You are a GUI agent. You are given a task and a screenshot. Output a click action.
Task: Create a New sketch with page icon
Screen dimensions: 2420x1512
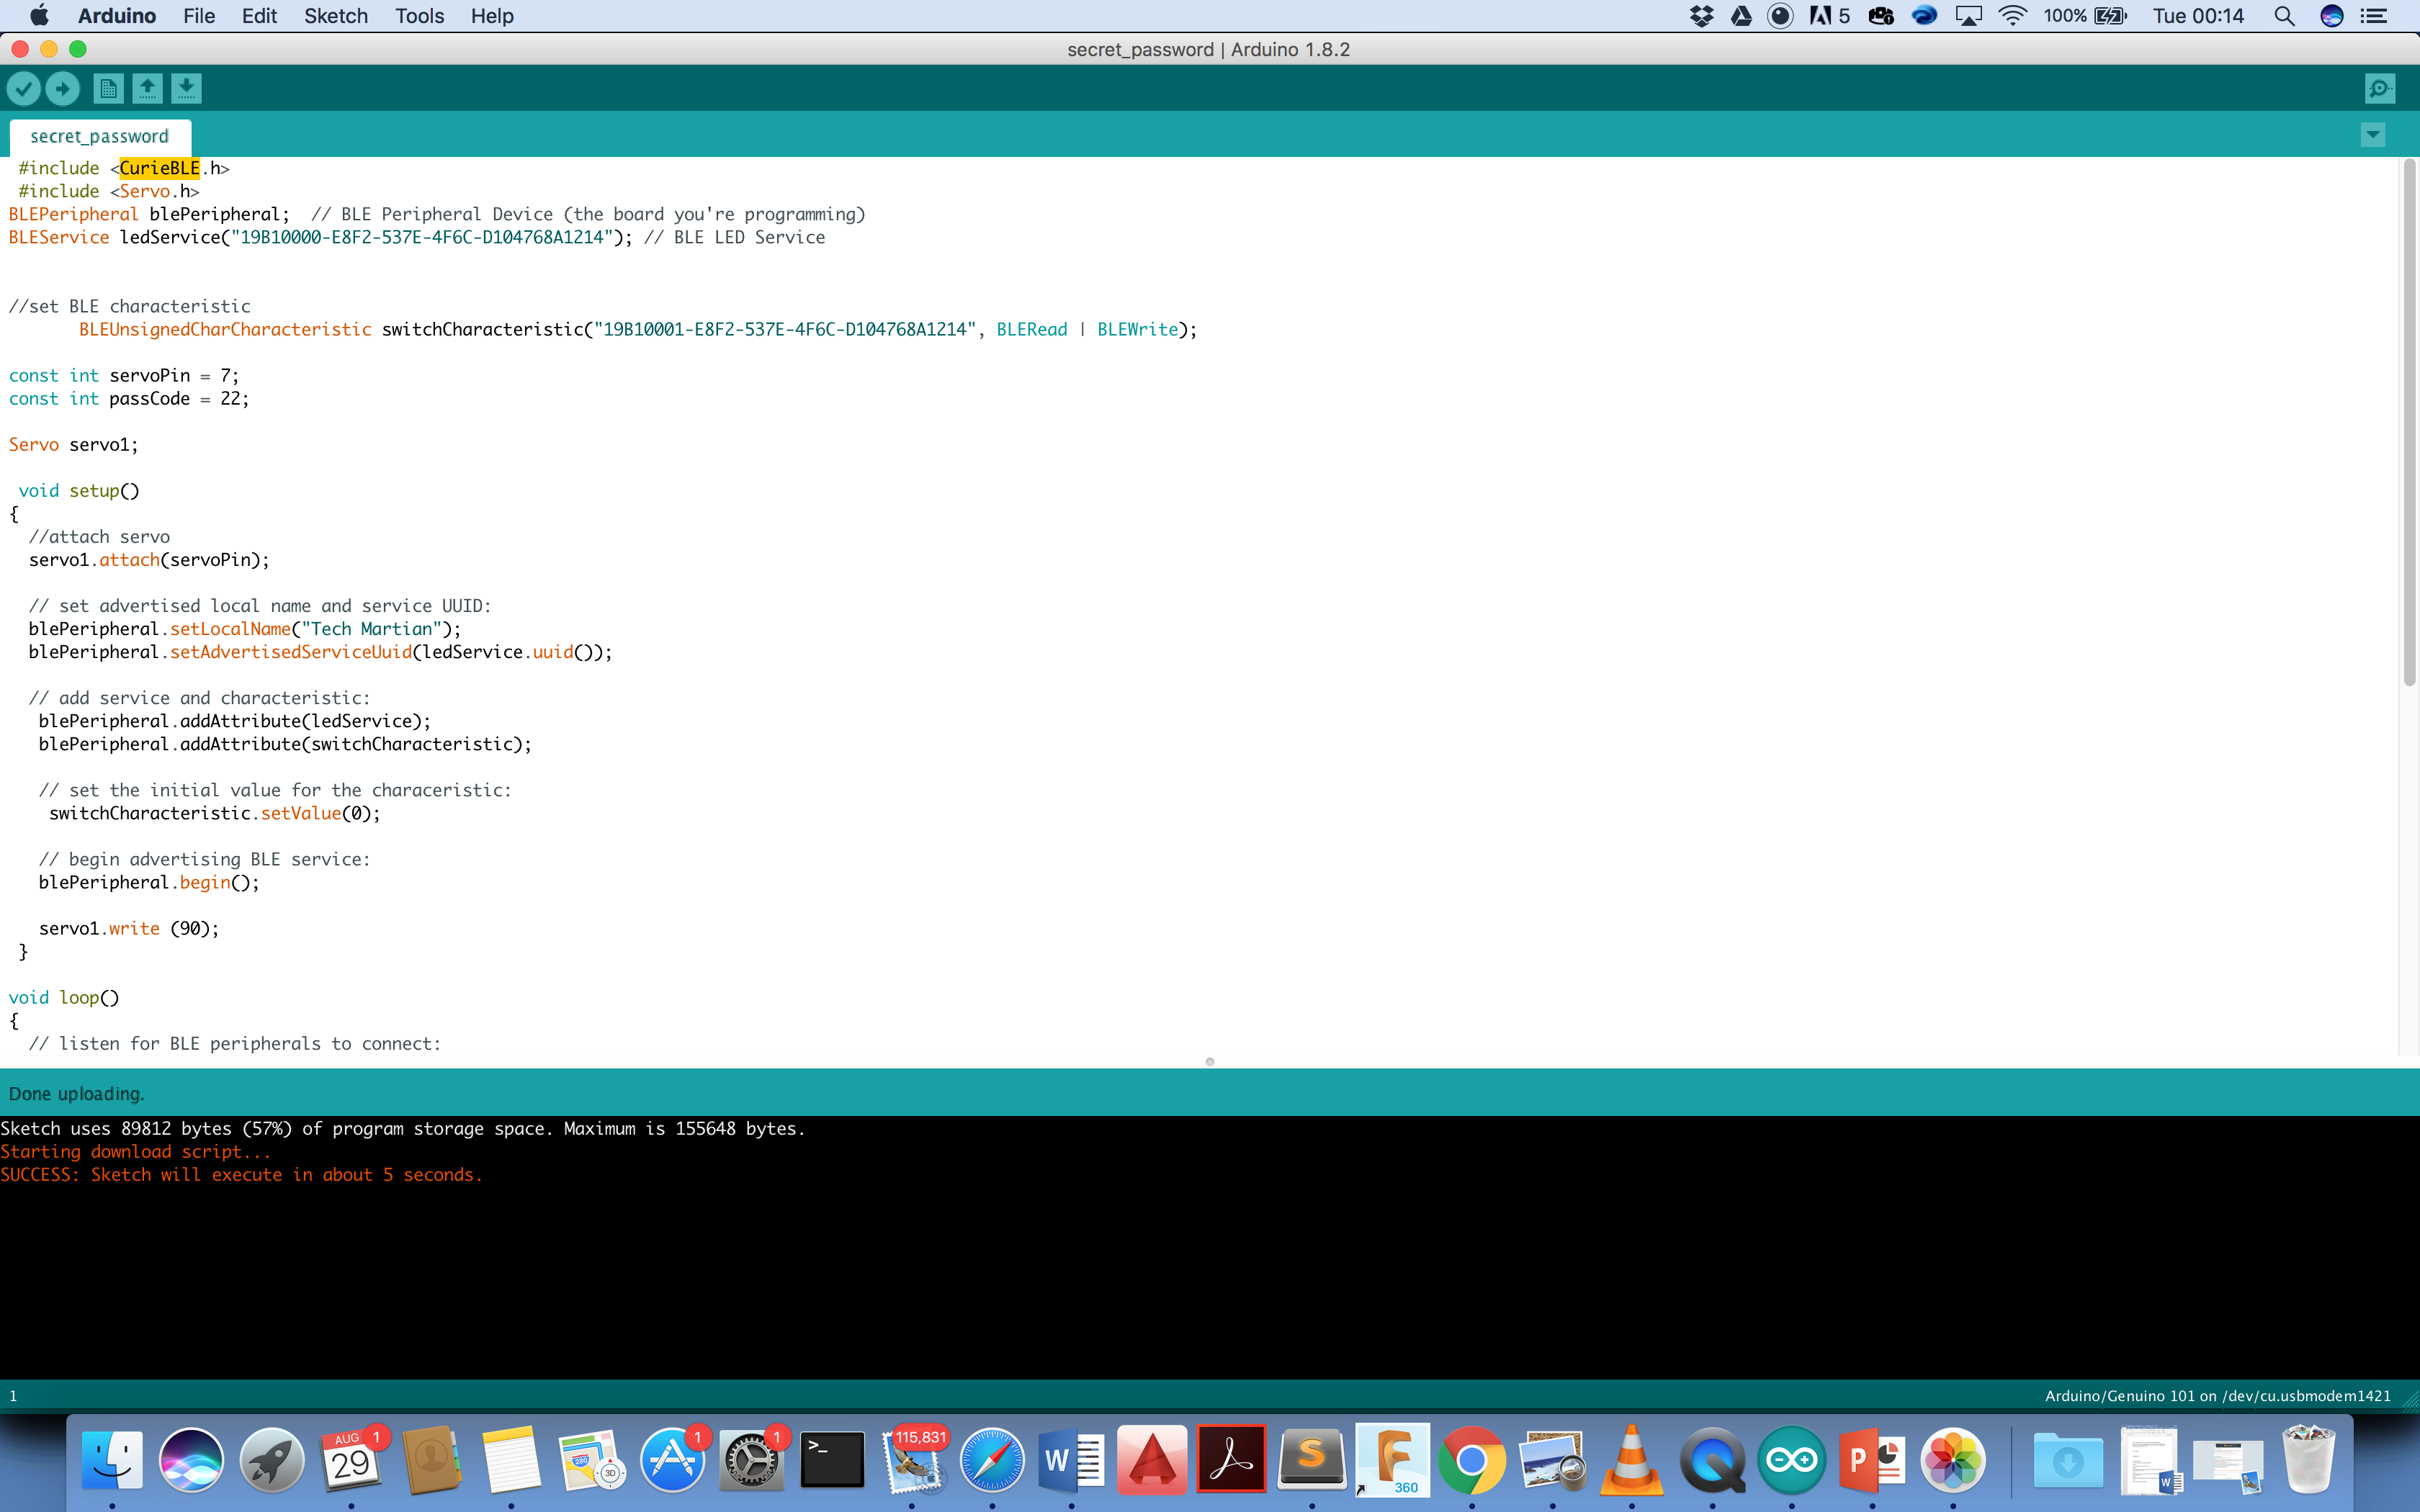click(x=108, y=89)
